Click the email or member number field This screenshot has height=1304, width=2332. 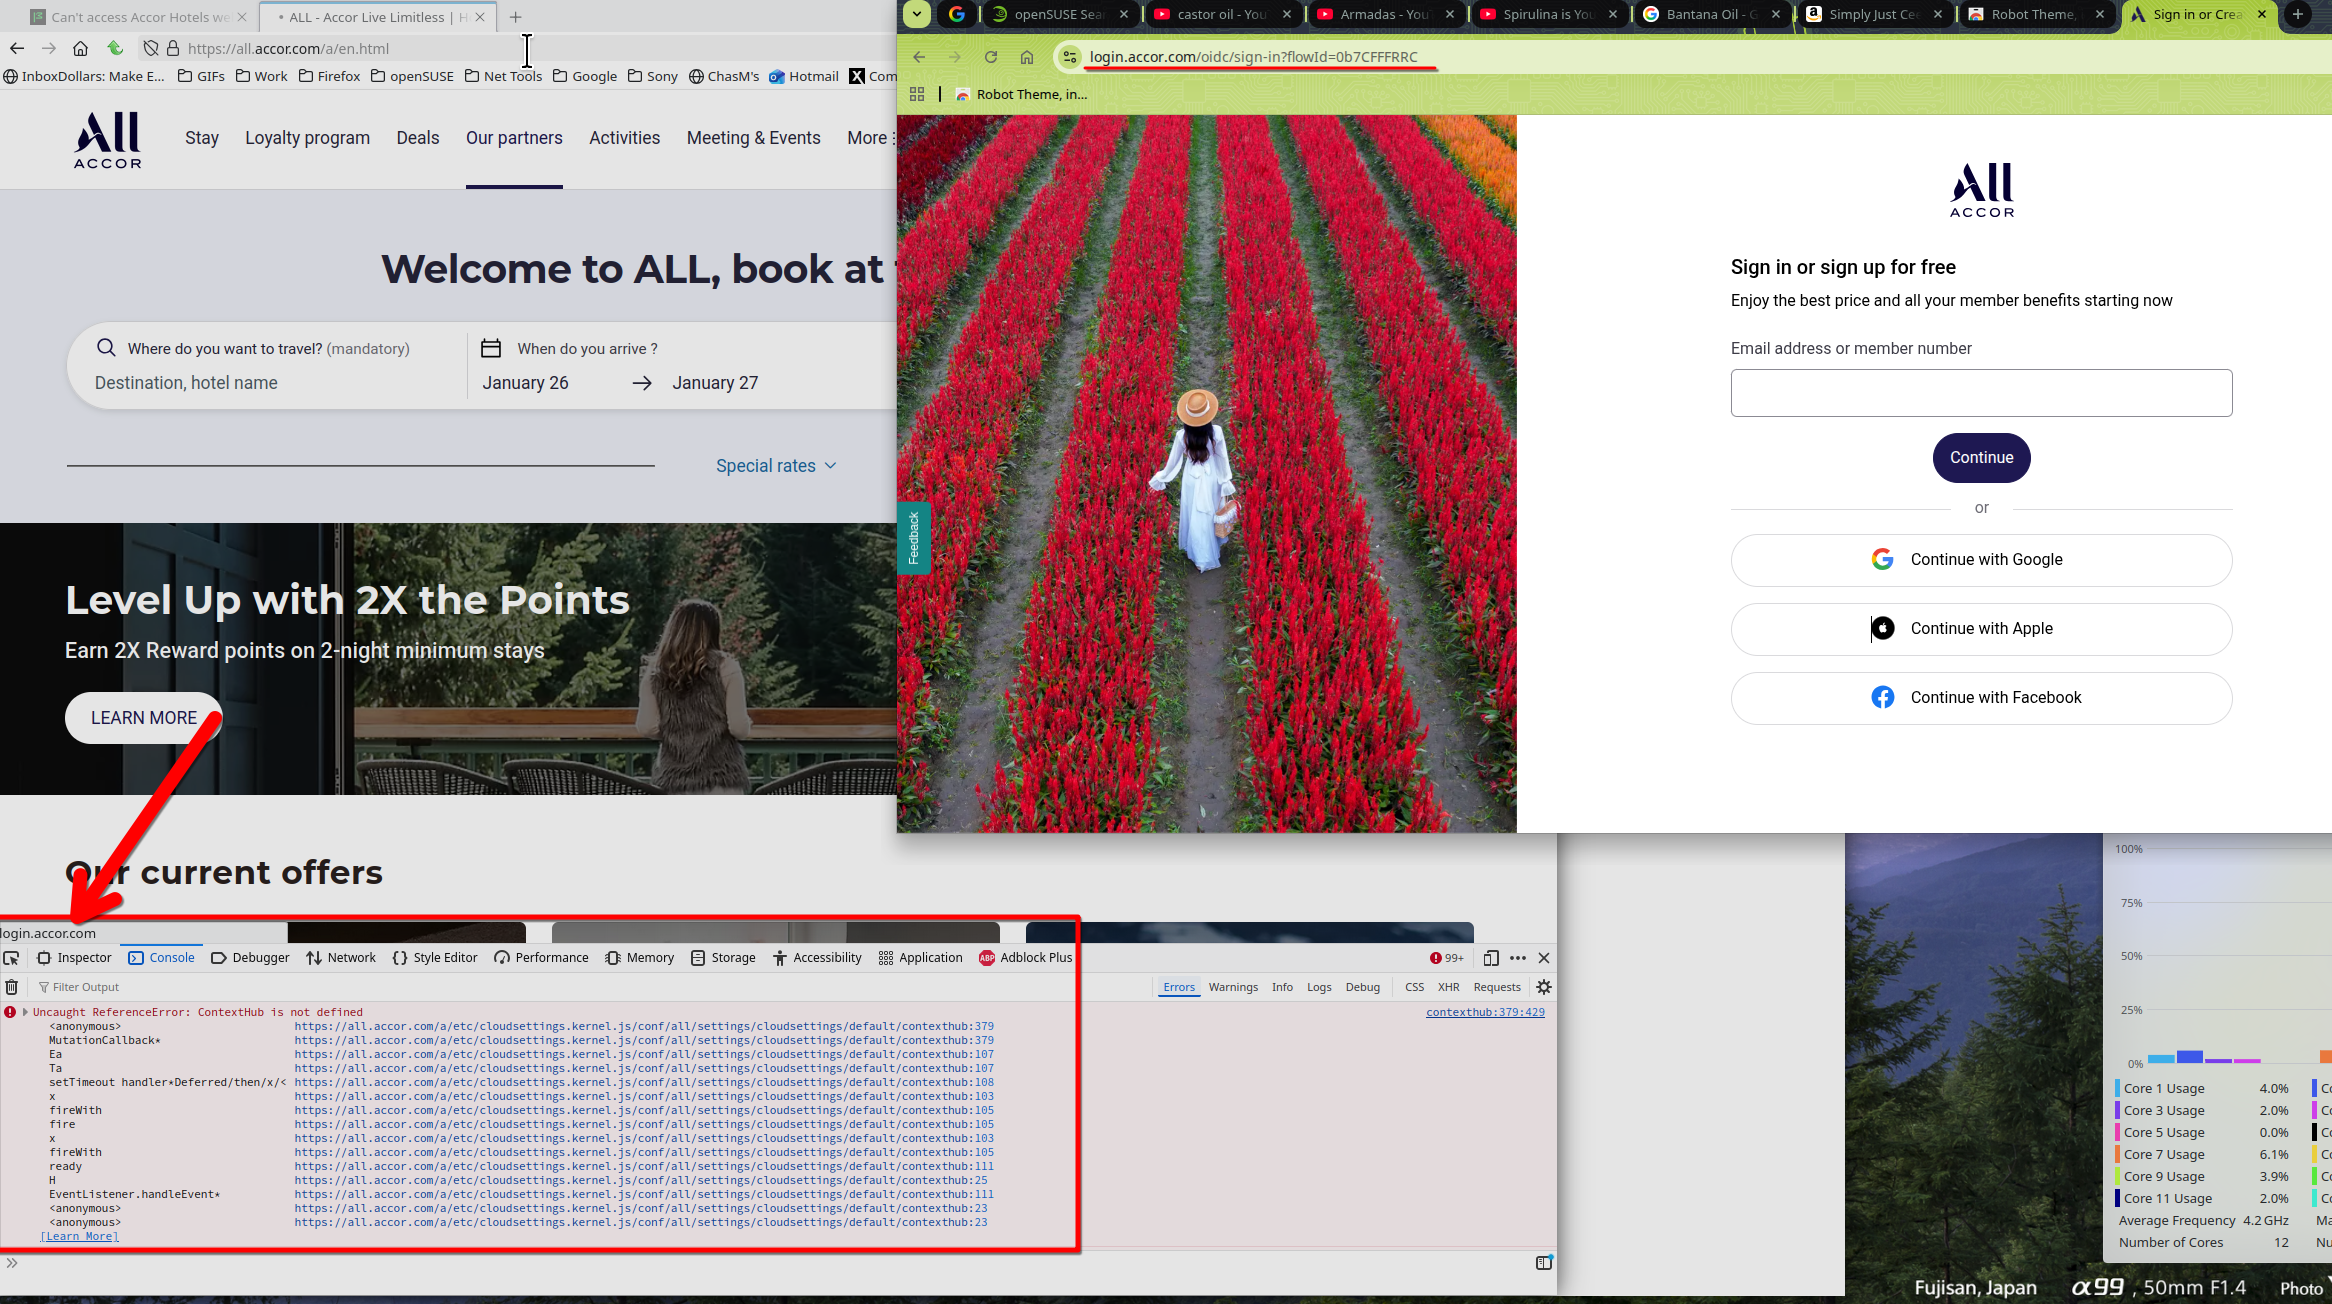coord(1981,393)
